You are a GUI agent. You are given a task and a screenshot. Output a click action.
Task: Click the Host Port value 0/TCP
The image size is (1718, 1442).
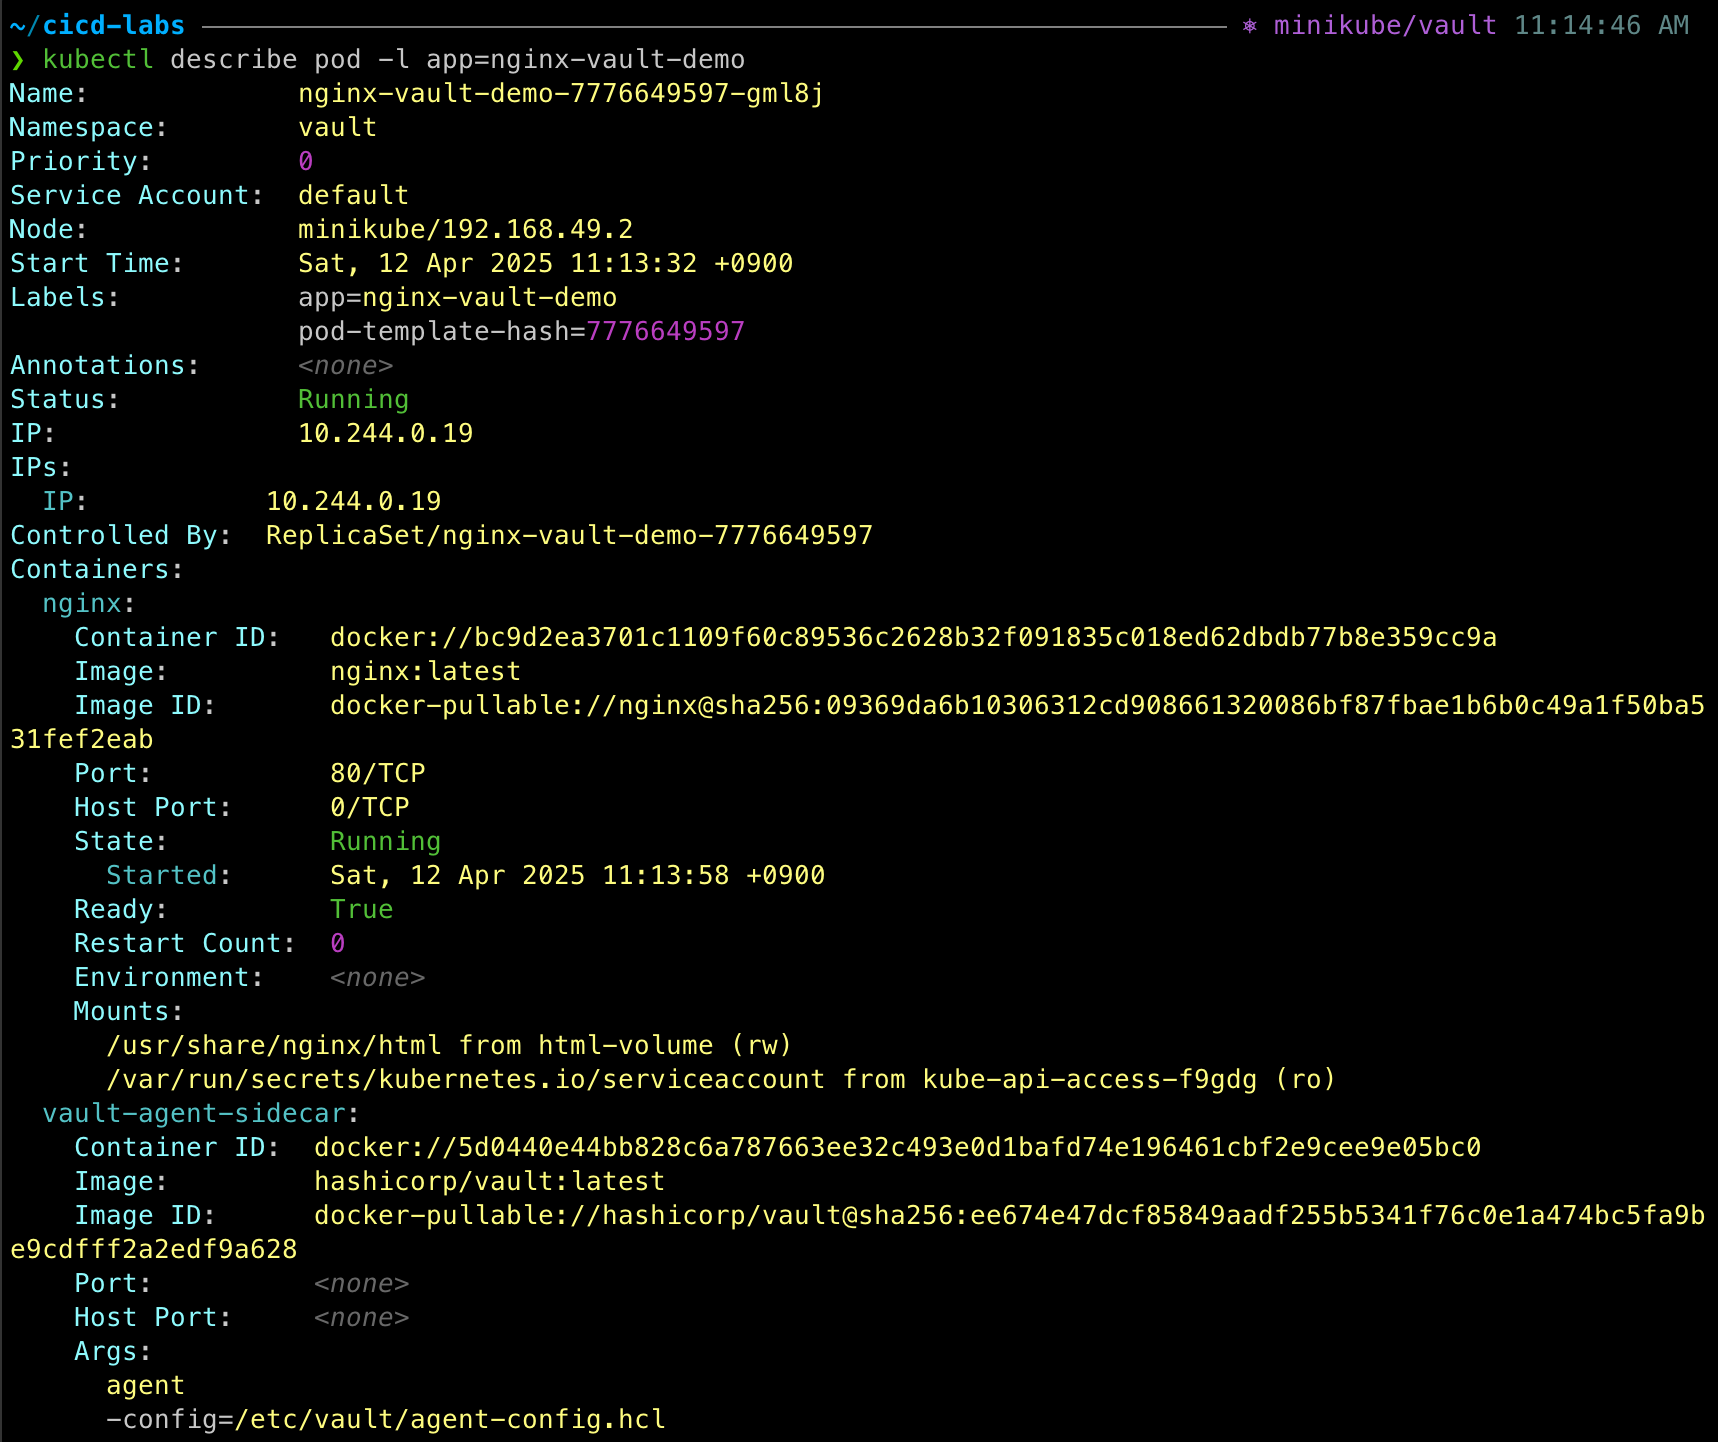[370, 807]
